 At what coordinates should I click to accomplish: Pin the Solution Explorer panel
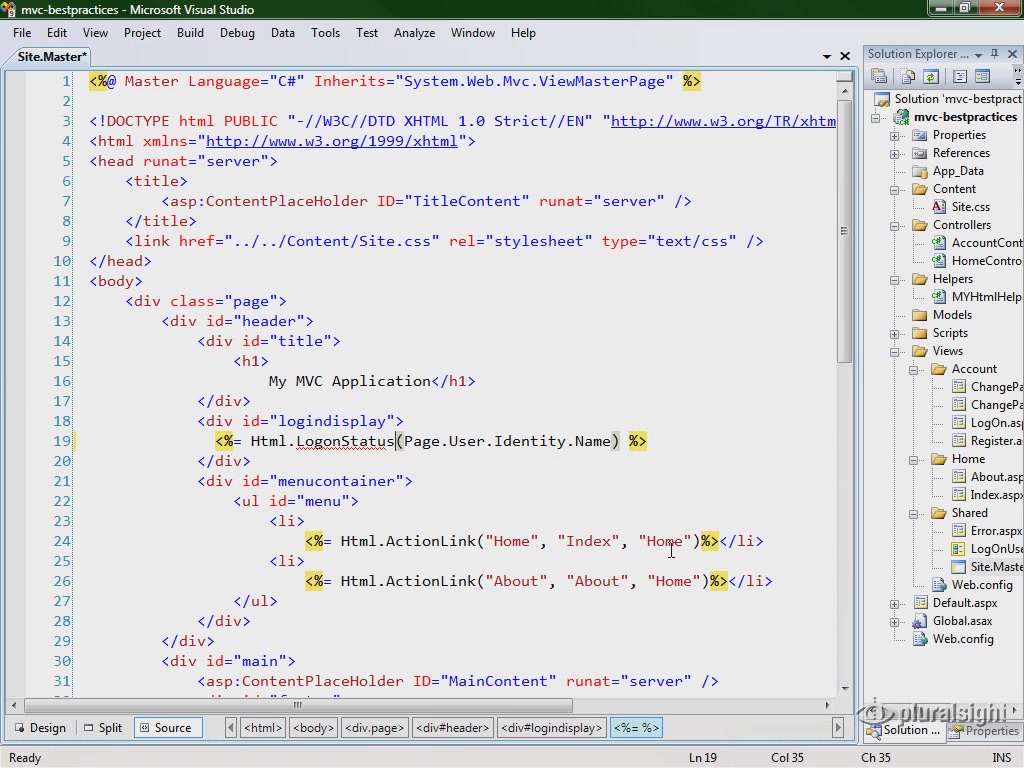pos(995,54)
